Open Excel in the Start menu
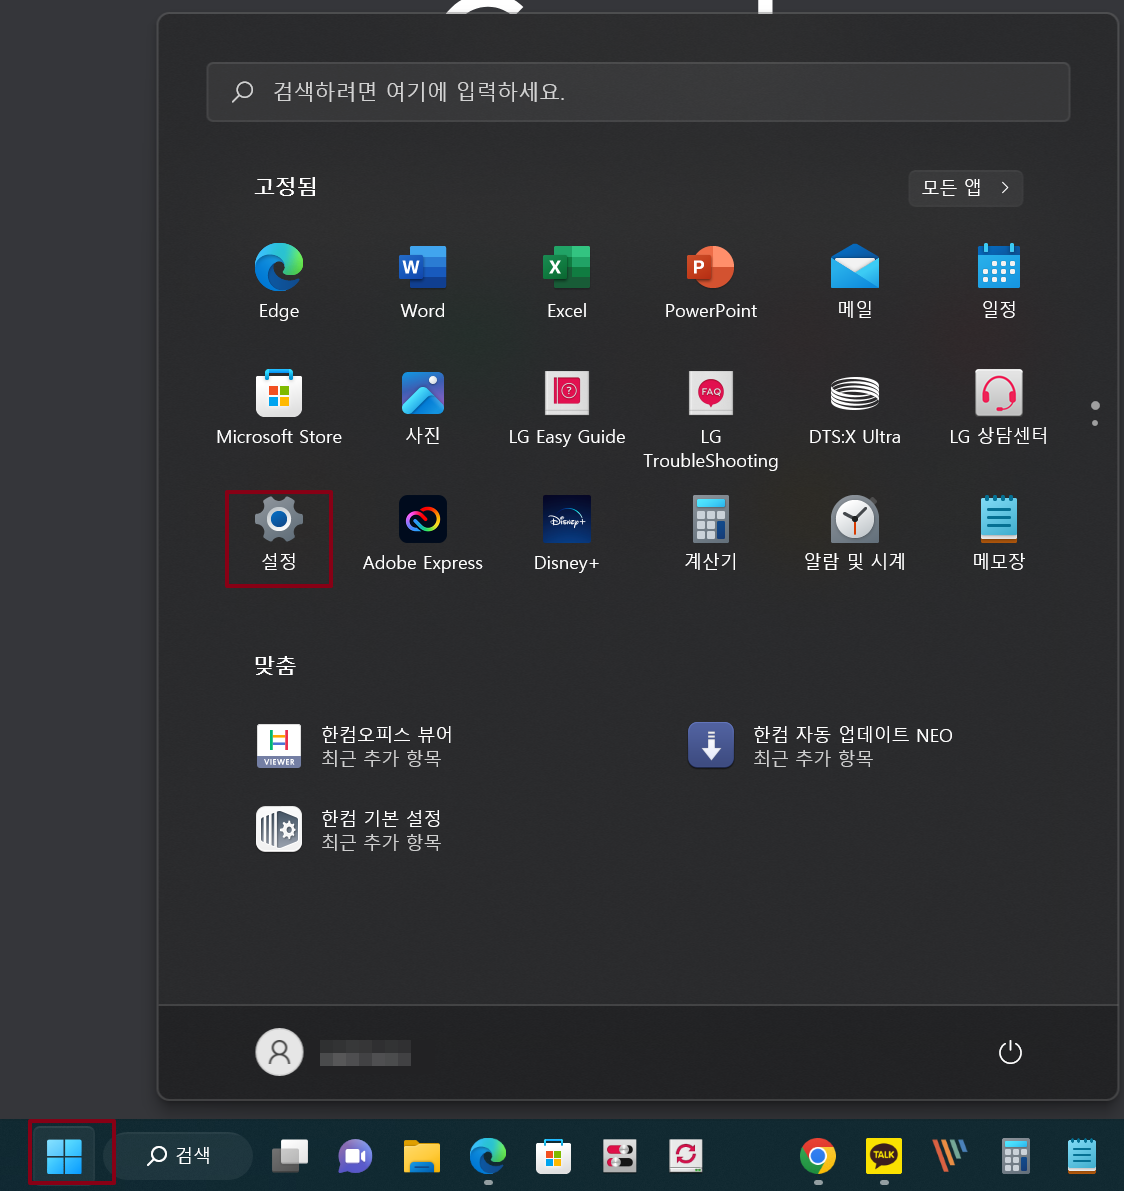The height and width of the screenshot is (1191, 1124). click(567, 281)
